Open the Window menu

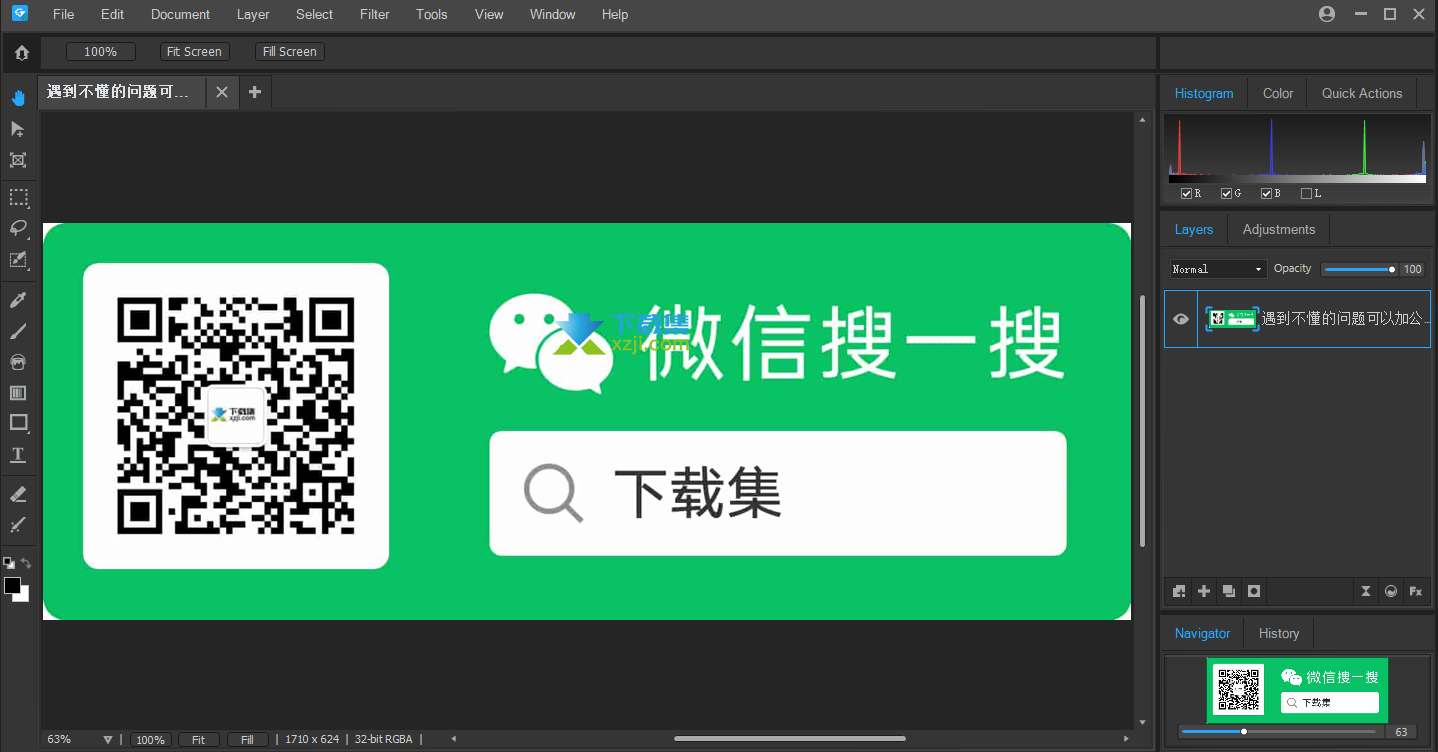[552, 14]
